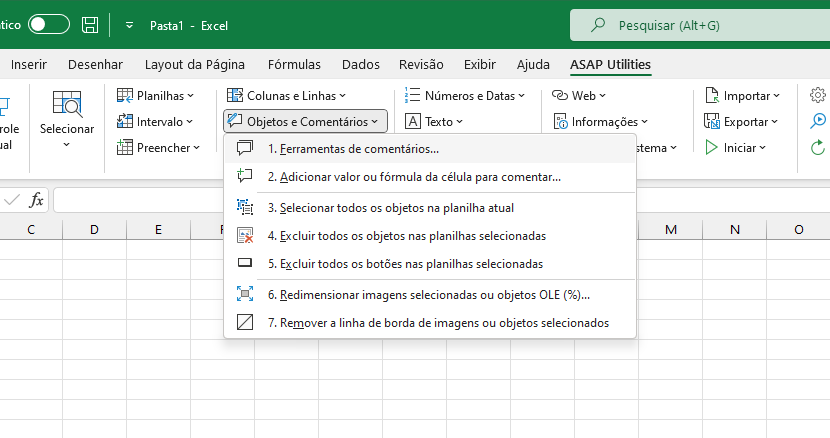Select the ASAP Utilities tab
830x438 pixels.
tap(610, 65)
